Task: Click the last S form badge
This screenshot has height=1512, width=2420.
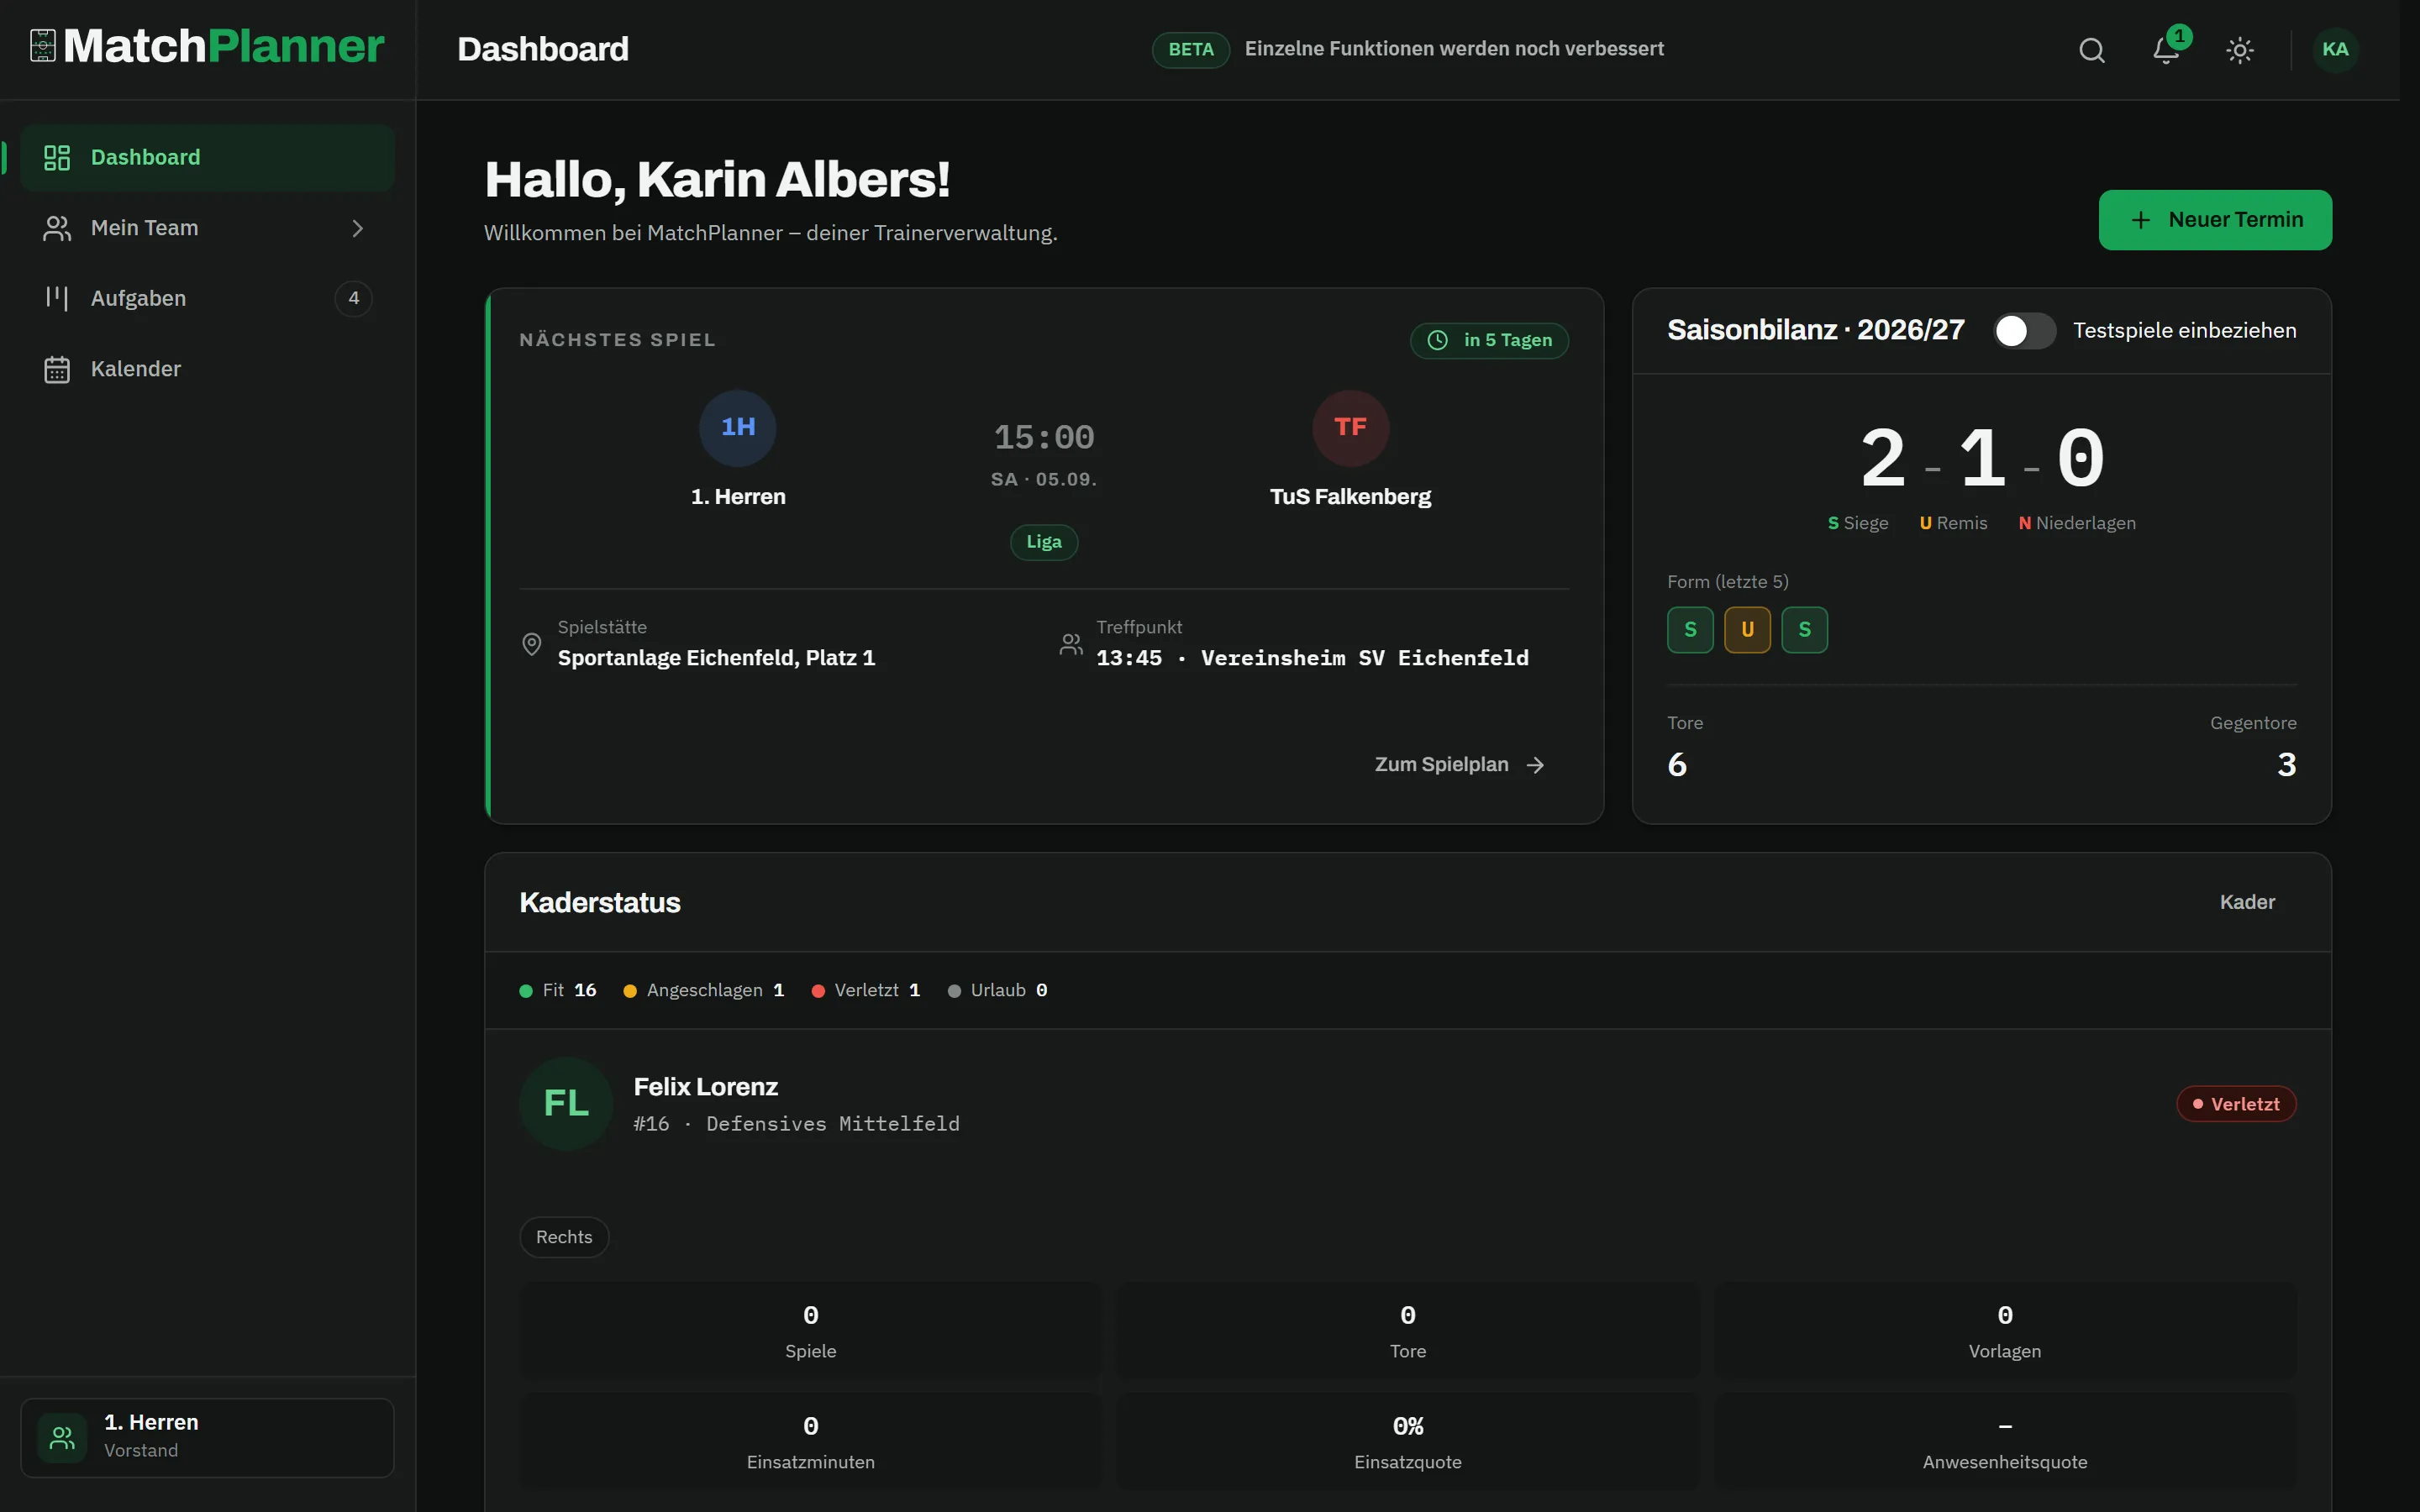Action: click(x=1804, y=630)
